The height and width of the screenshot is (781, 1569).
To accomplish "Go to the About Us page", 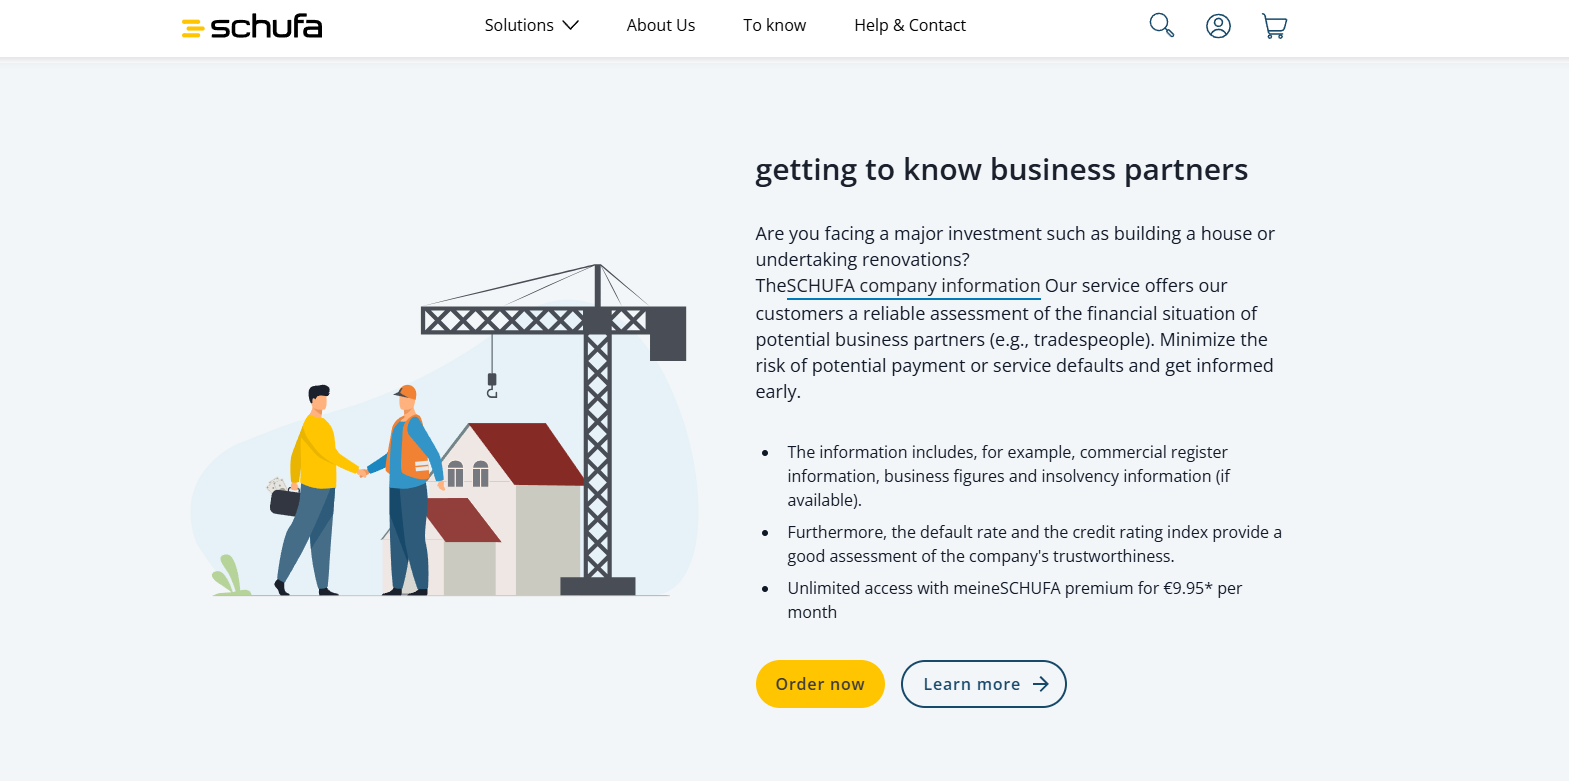I will [660, 25].
